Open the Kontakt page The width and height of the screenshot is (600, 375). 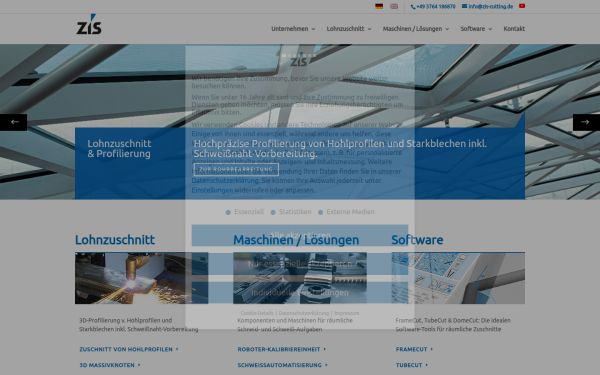coord(514,29)
